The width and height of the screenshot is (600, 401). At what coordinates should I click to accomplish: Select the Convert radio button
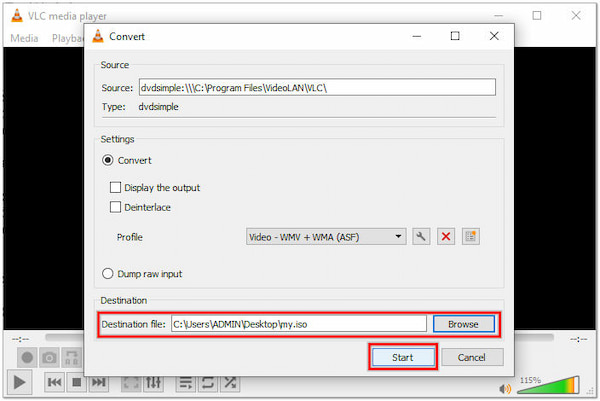107,160
